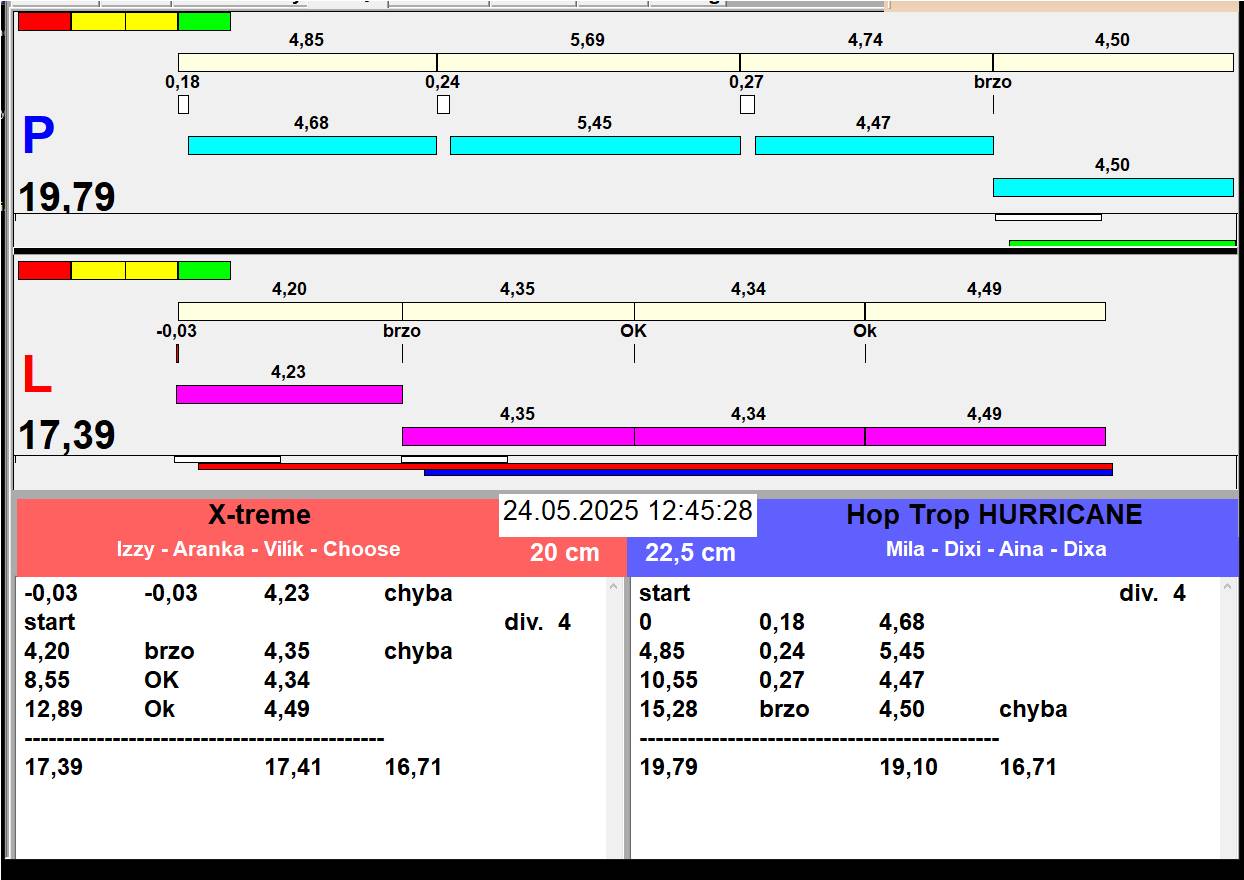Click the 24.05.2025 12:45:28 timestamp
1244x880 pixels.
tap(627, 511)
